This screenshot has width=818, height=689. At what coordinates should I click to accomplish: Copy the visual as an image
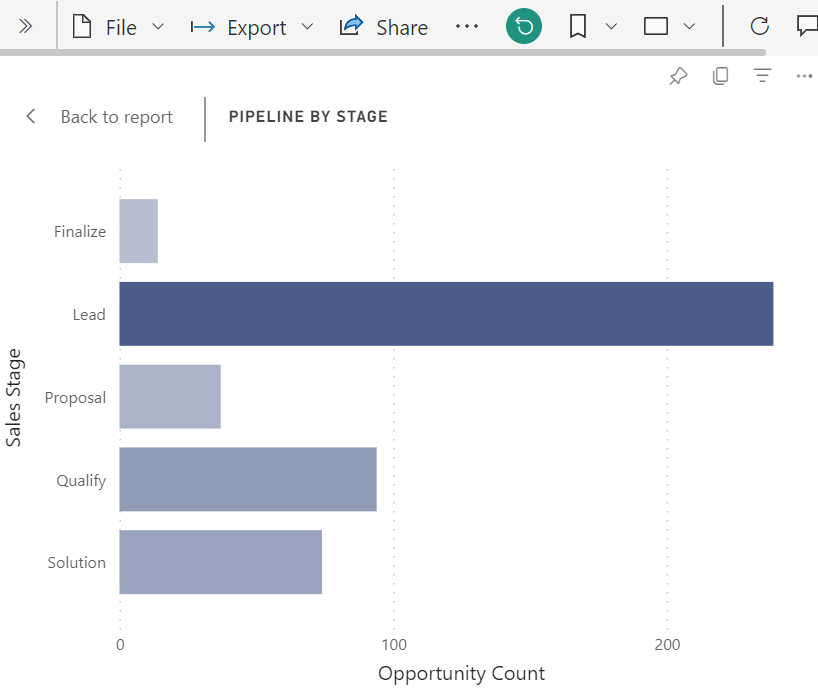(x=721, y=75)
